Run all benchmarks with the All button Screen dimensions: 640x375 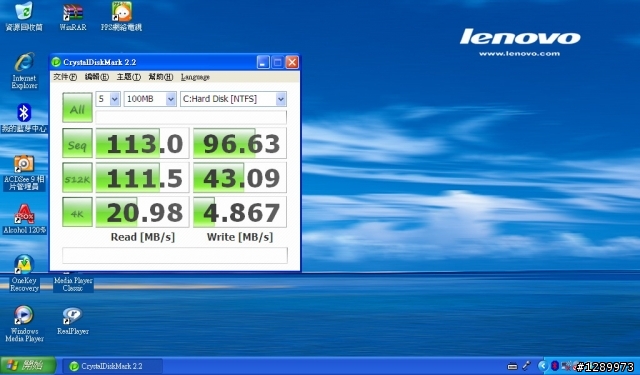tap(77, 108)
